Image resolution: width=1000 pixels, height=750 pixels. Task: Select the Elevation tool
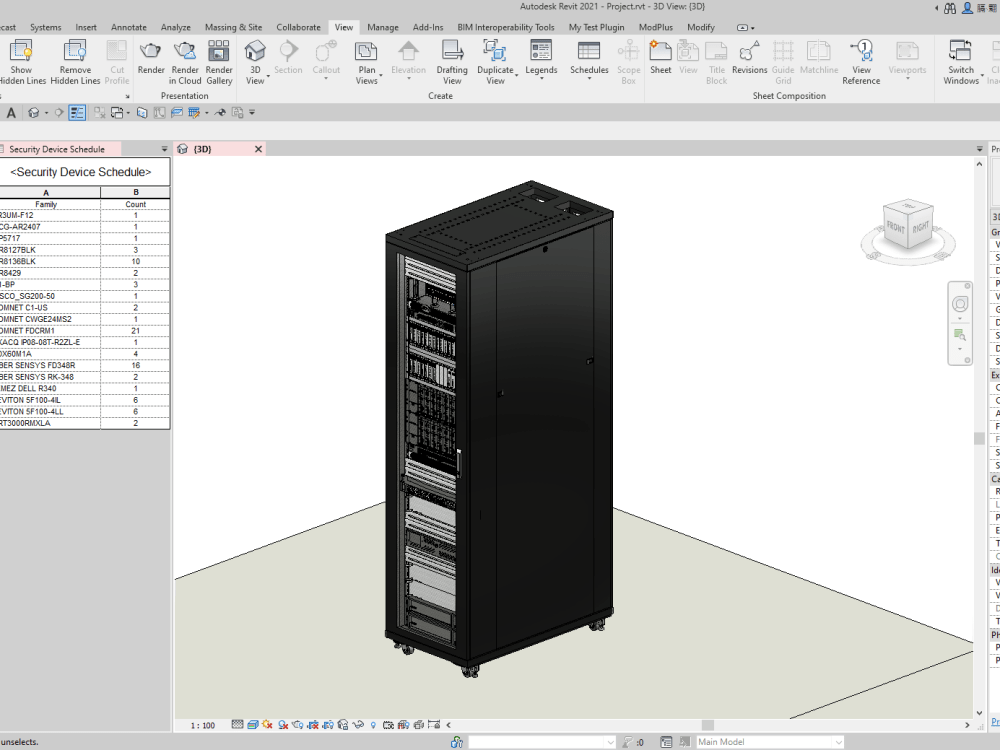pos(409,60)
